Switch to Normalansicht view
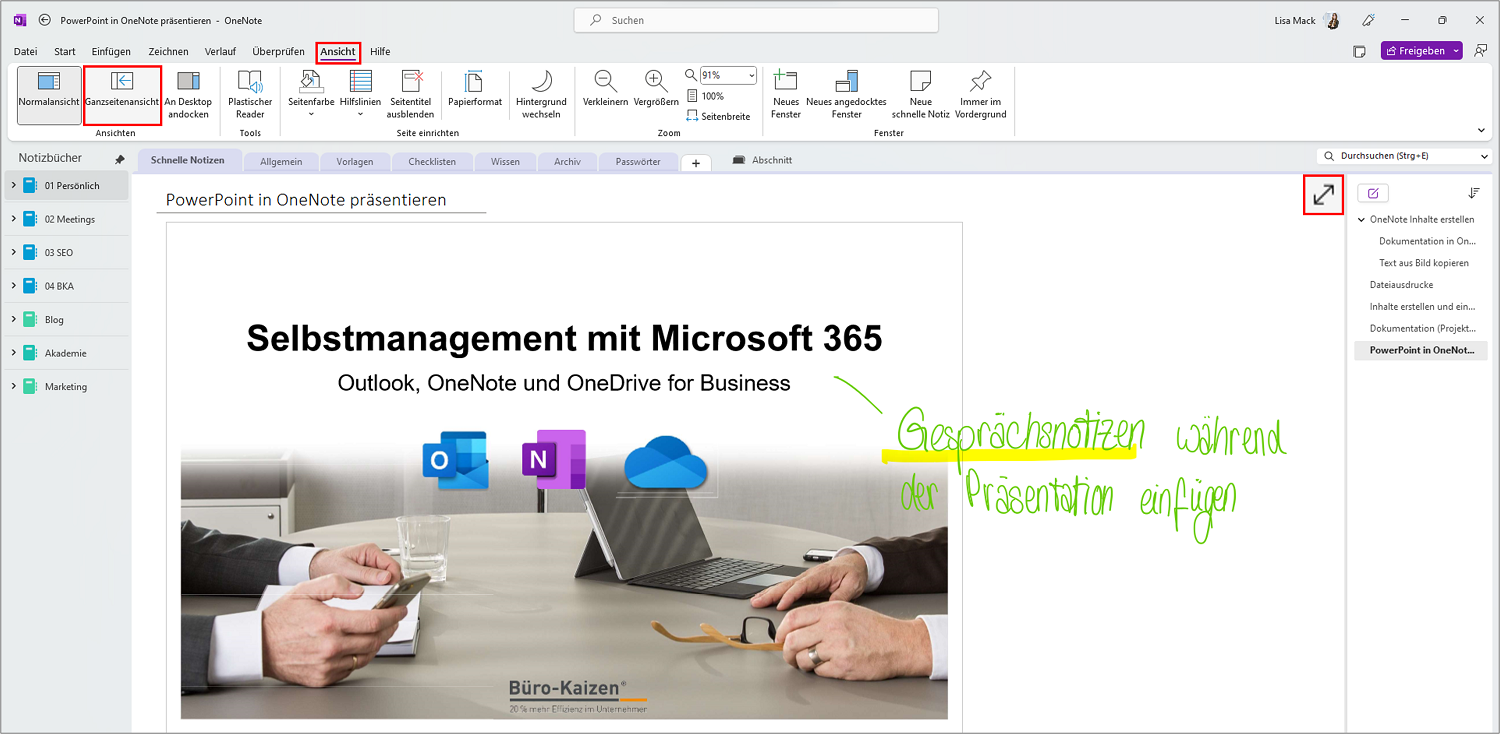 click(49, 95)
